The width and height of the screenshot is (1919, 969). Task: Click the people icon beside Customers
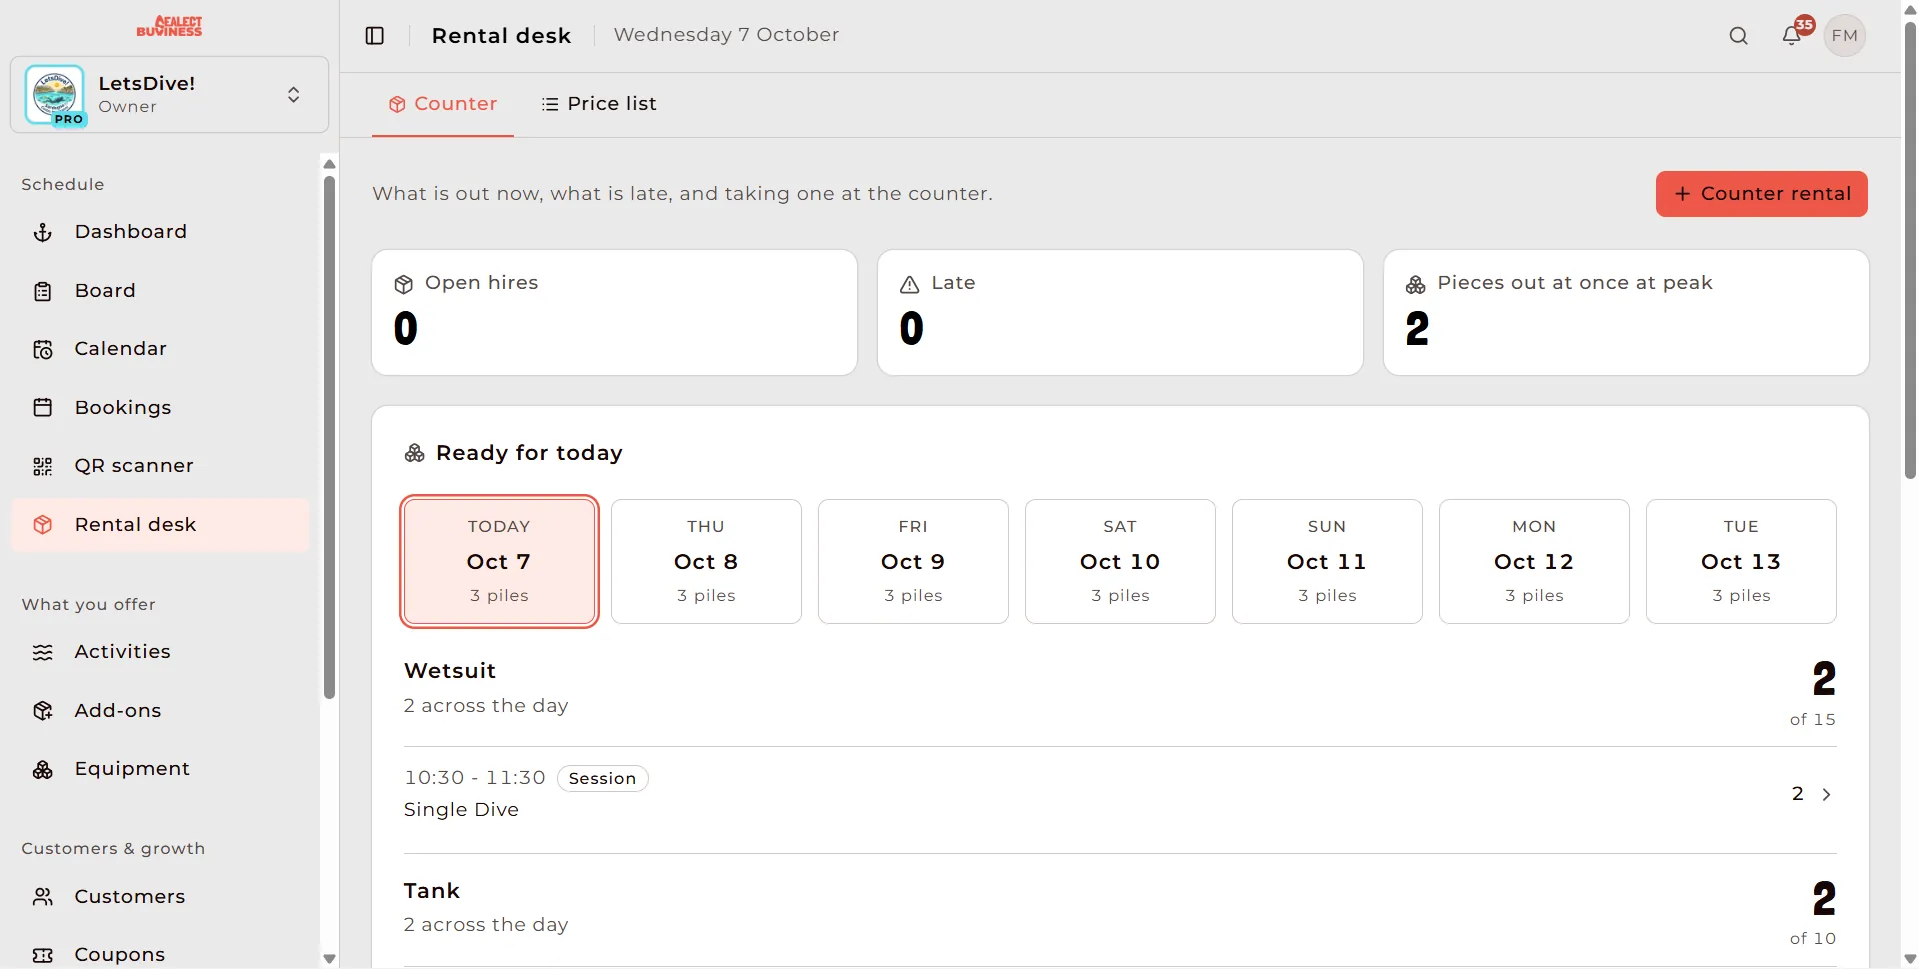point(43,897)
